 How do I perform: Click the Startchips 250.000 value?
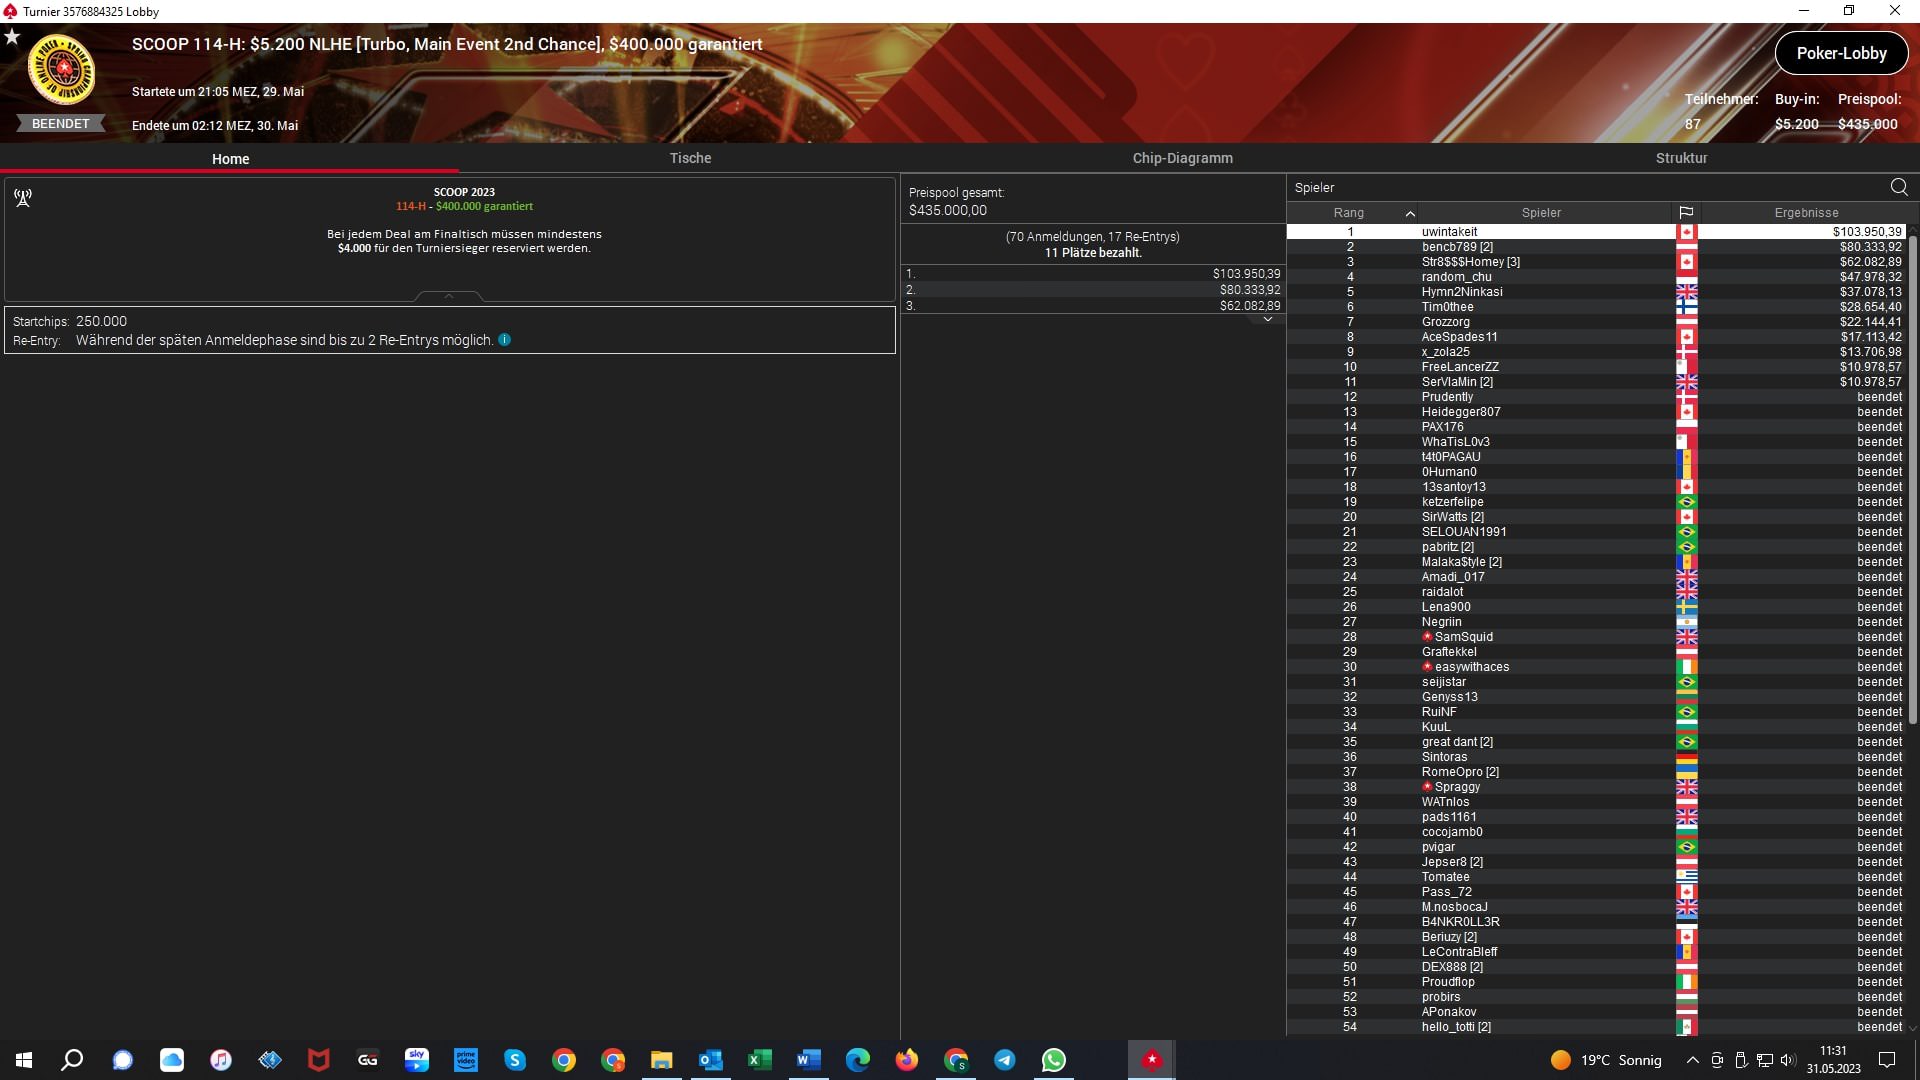(101, 321)
